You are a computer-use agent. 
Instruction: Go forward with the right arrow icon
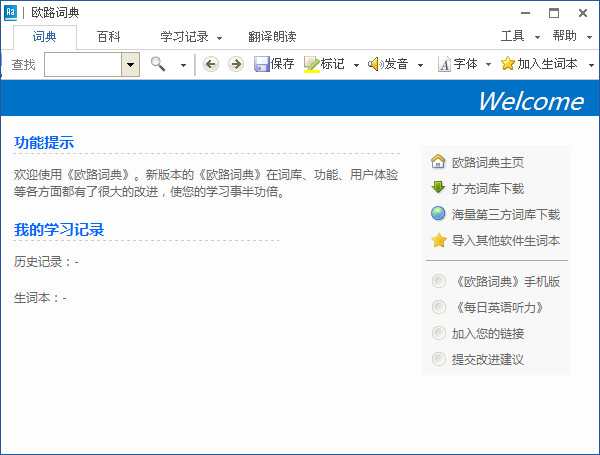(x=236, y=64)
